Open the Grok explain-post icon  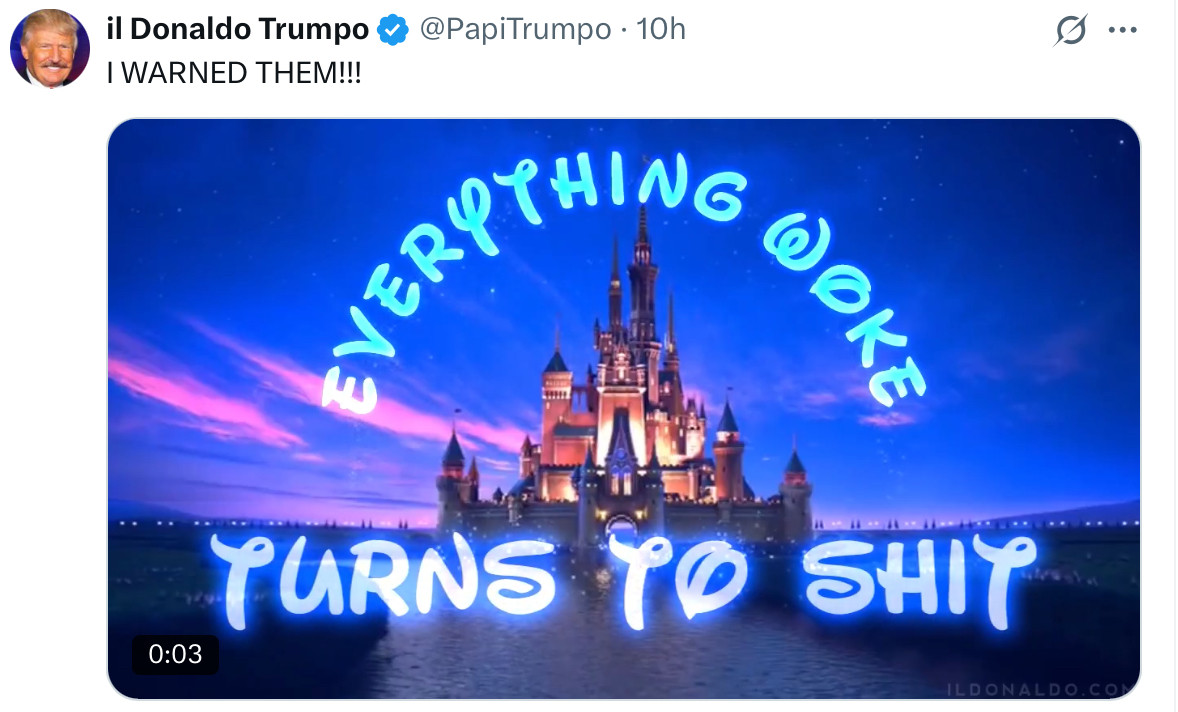[x=1071, y=30]
